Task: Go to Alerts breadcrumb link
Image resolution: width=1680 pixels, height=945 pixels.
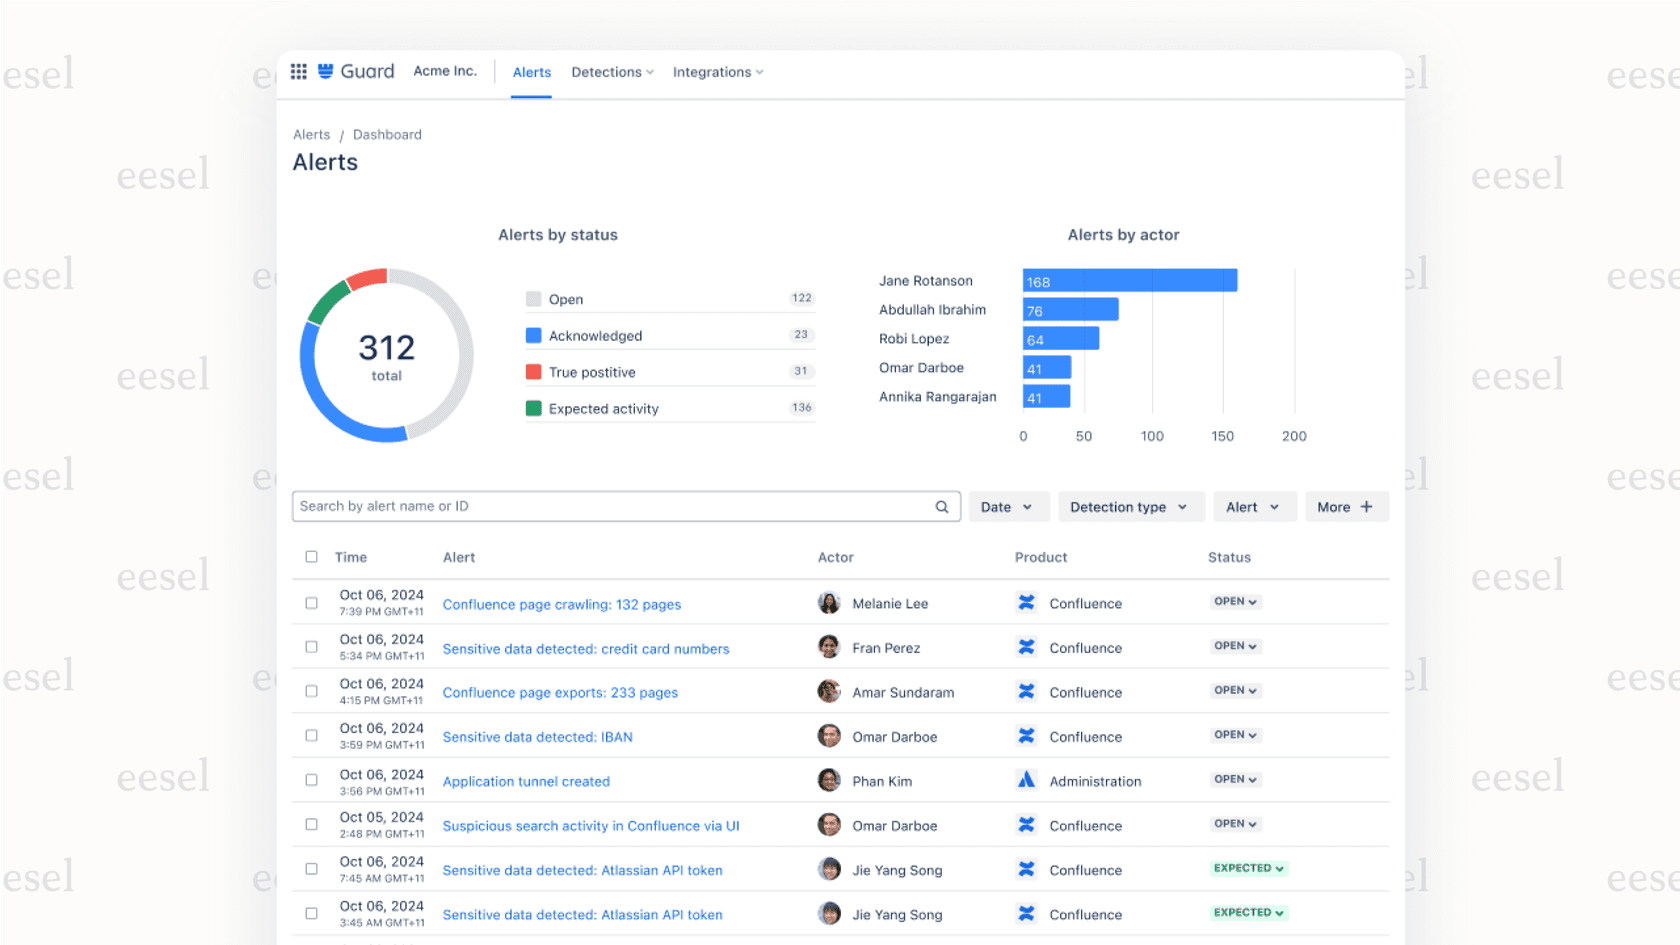Action: click(x=311, y=135)
